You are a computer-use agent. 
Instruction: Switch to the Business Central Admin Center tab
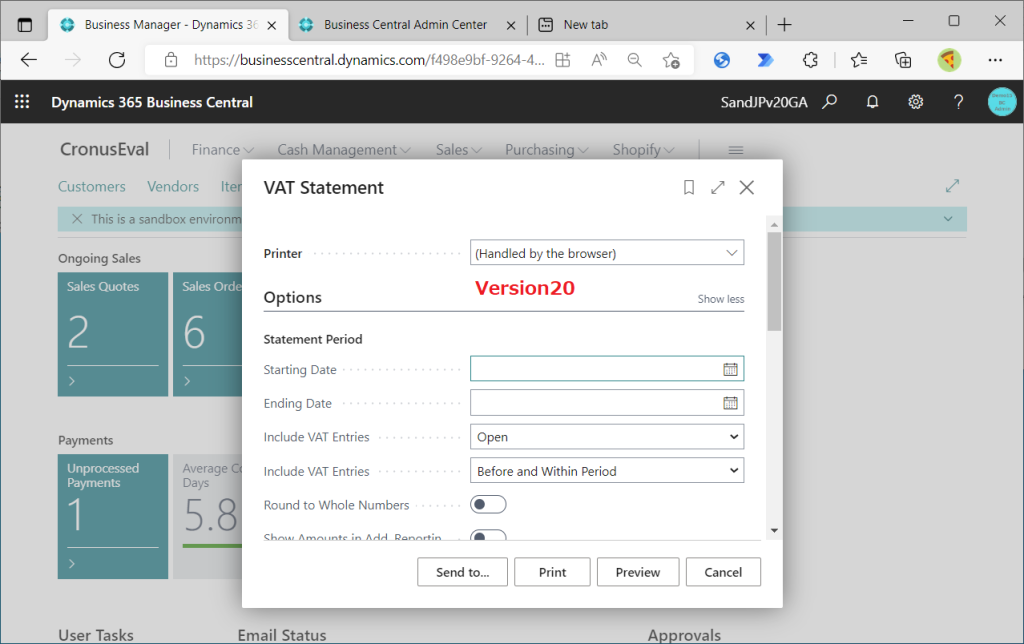(x=405, y=25)
